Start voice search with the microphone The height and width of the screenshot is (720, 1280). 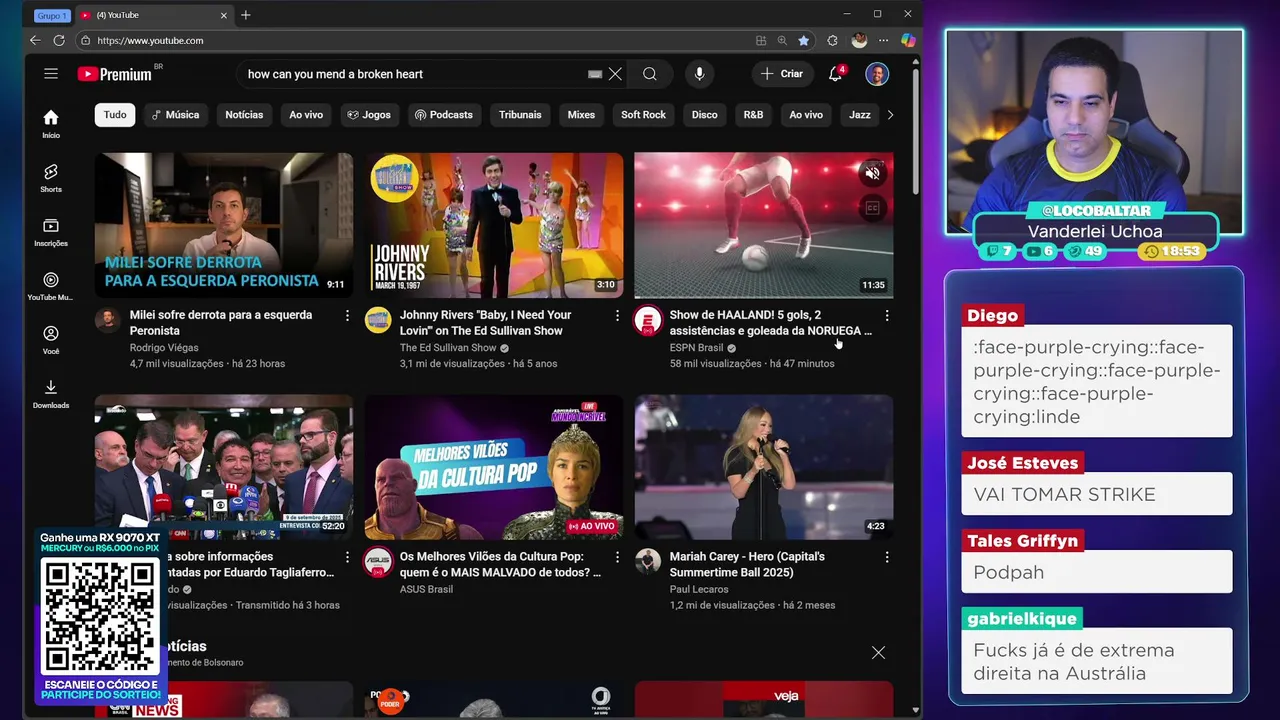[x=699, y=74]
